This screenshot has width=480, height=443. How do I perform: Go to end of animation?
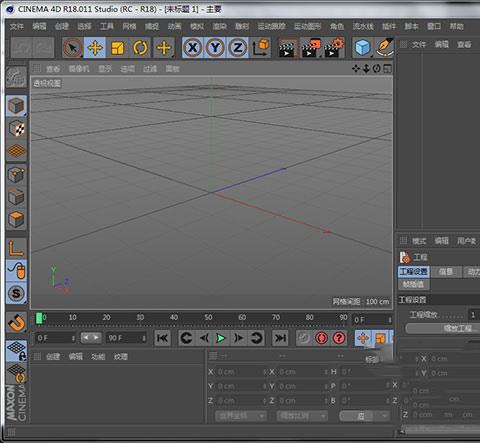point(280,338)
